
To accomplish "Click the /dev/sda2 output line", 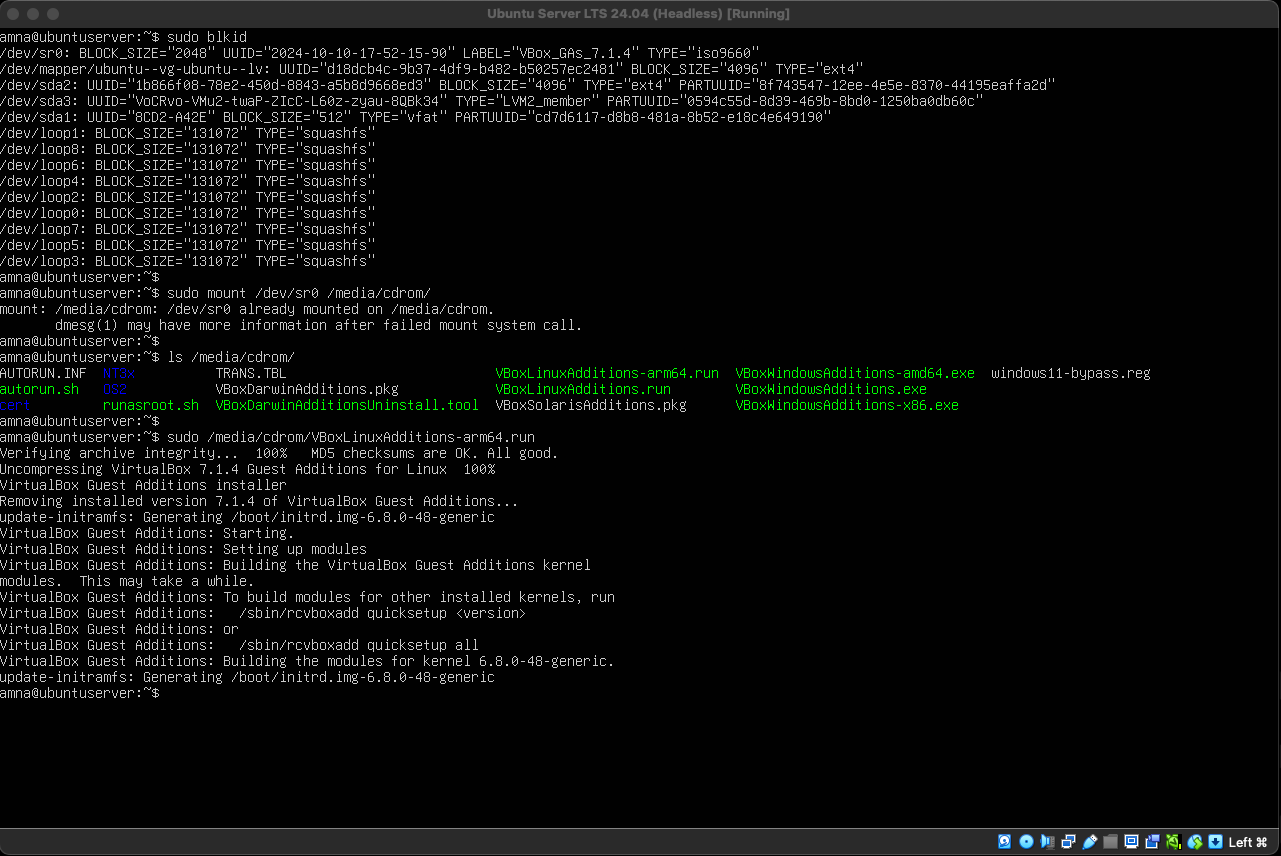I will (528, 85).
